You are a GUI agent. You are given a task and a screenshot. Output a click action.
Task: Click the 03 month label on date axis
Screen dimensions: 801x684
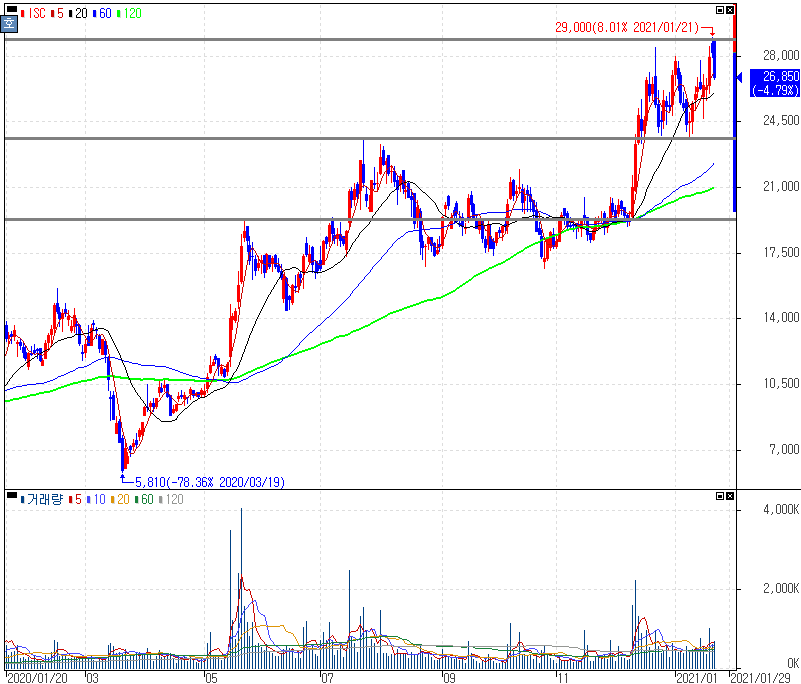92,678
